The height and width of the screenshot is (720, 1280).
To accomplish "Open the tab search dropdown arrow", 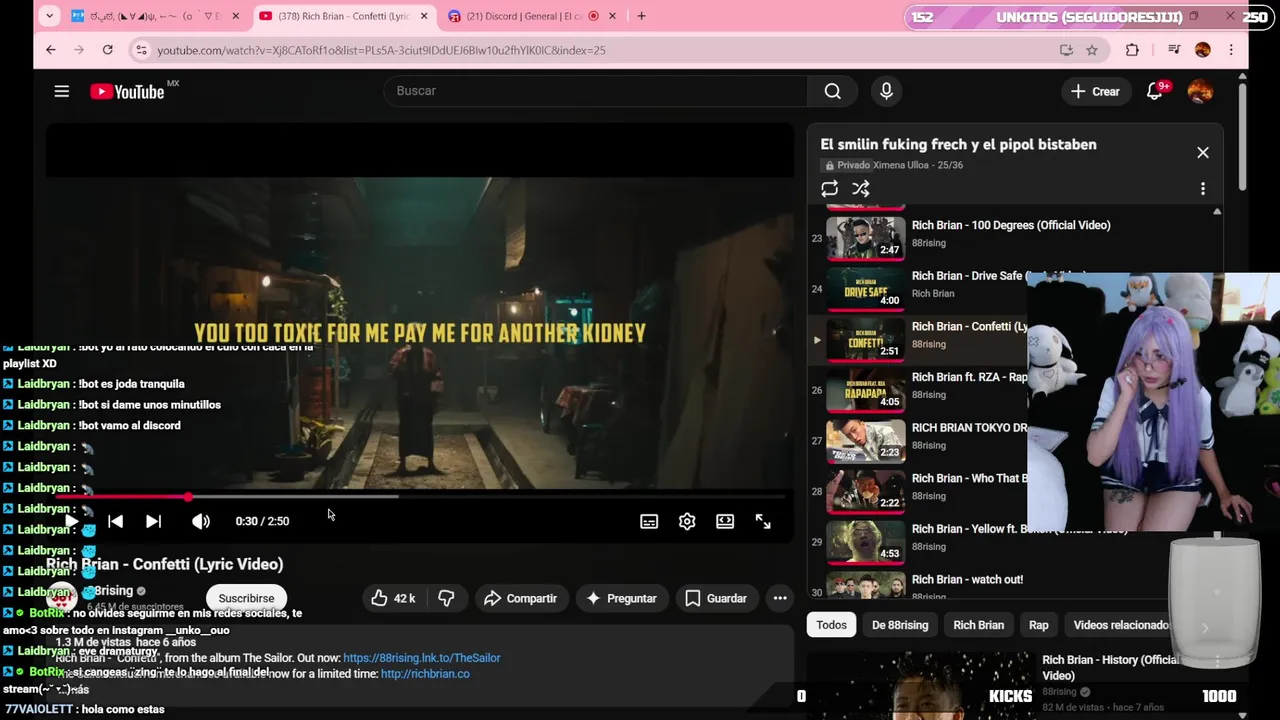I will [50, 16].
